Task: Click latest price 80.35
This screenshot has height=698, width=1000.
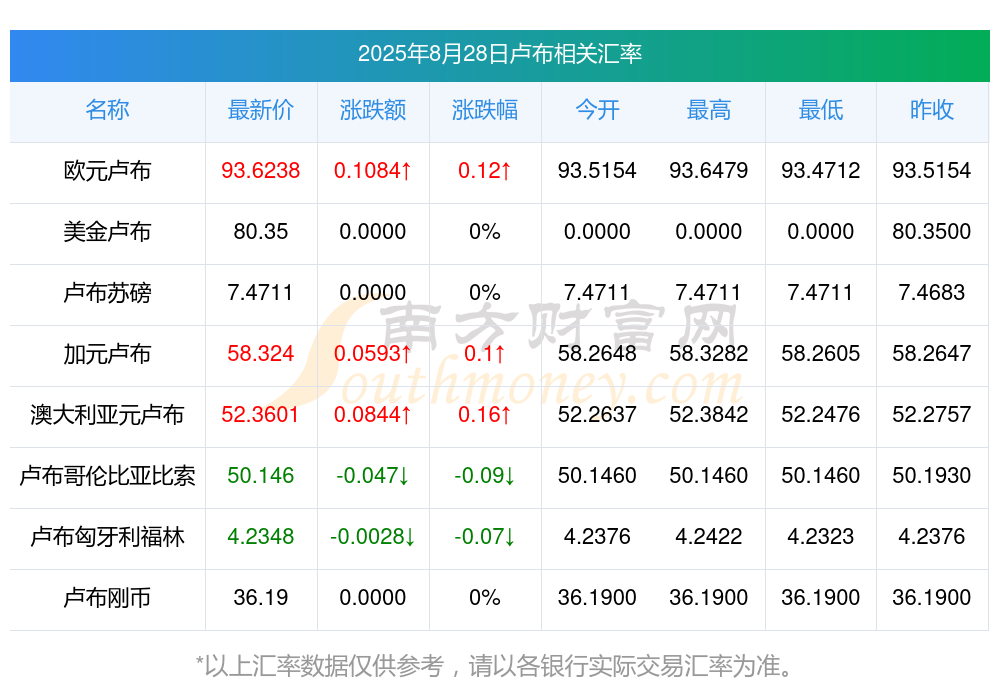Action: click(x=261, y=232)
